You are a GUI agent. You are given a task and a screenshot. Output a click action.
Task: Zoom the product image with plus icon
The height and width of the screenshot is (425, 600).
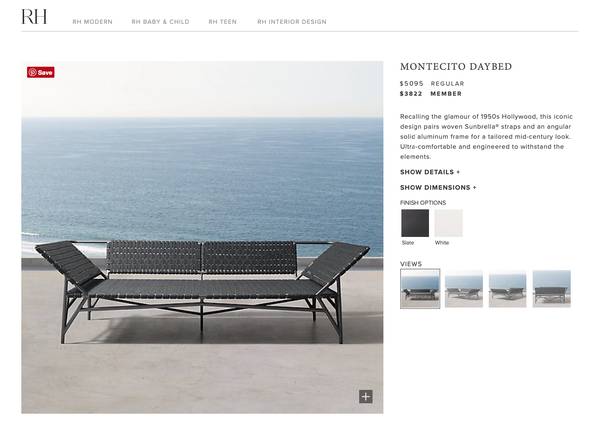[x=365, y=397]
